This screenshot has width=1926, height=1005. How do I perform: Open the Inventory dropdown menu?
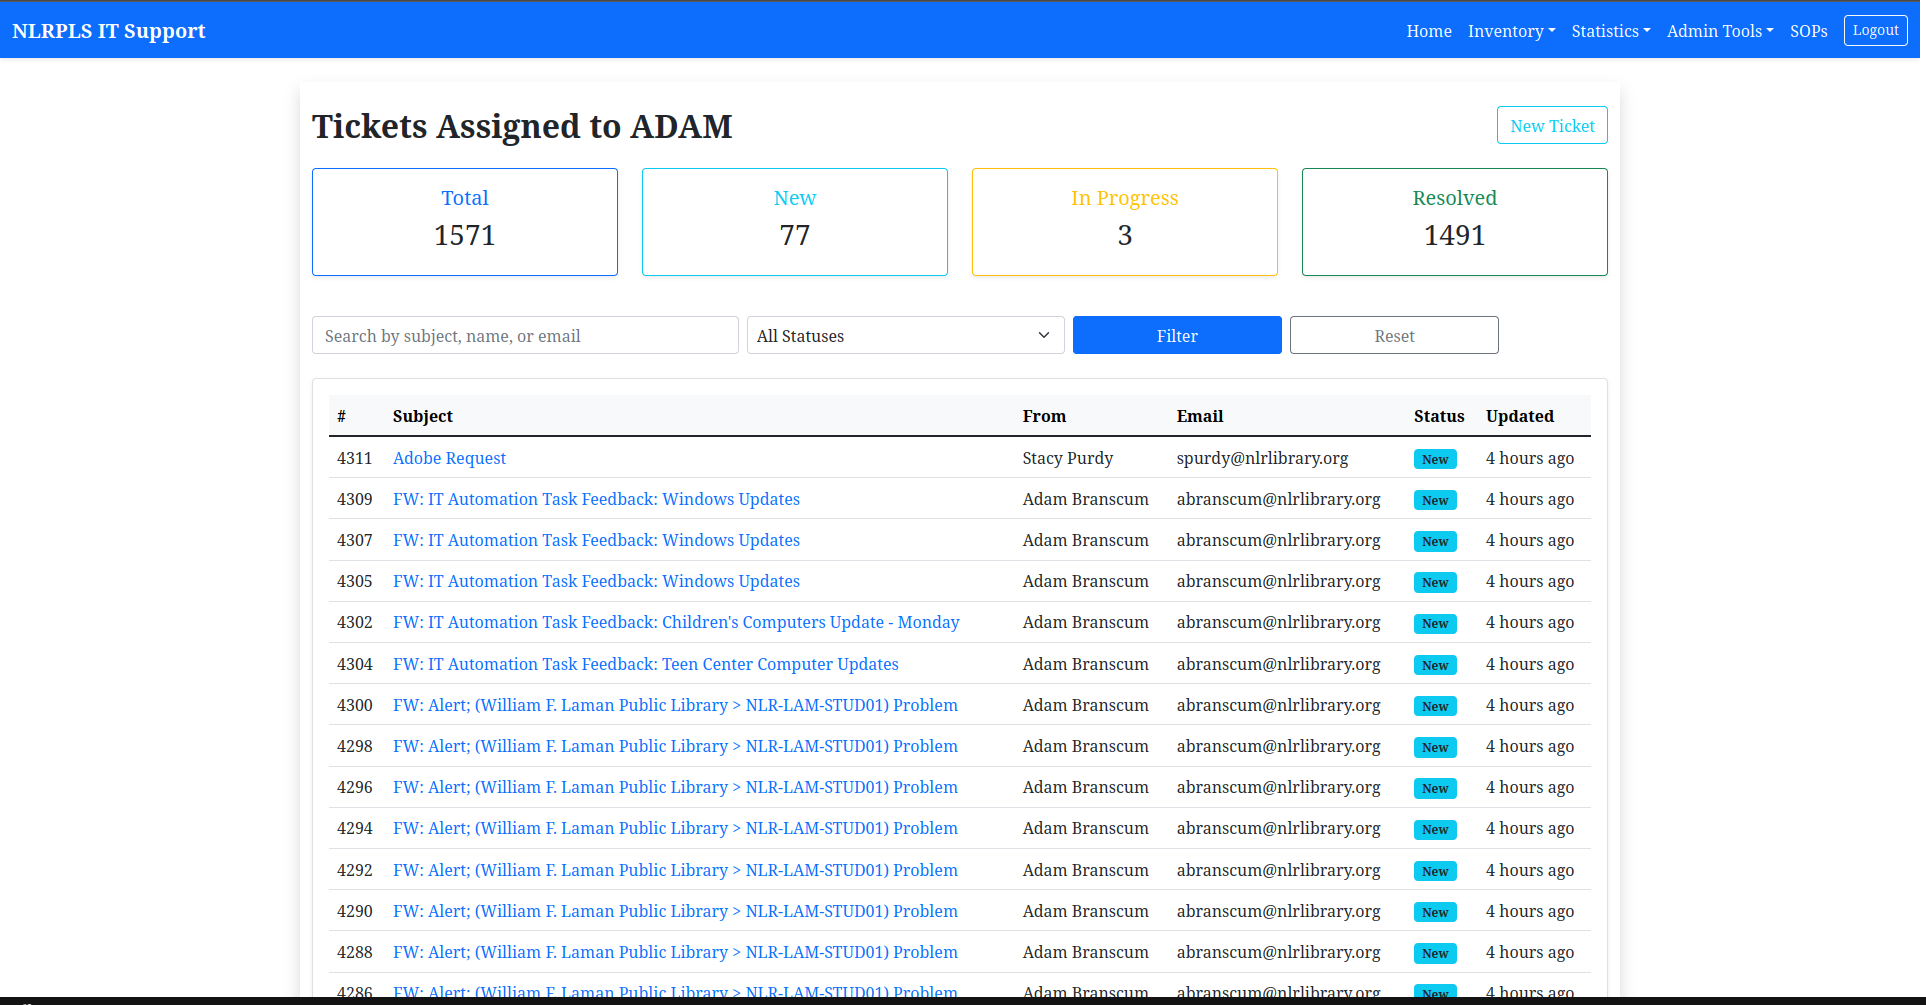[x=1510, y=31]
